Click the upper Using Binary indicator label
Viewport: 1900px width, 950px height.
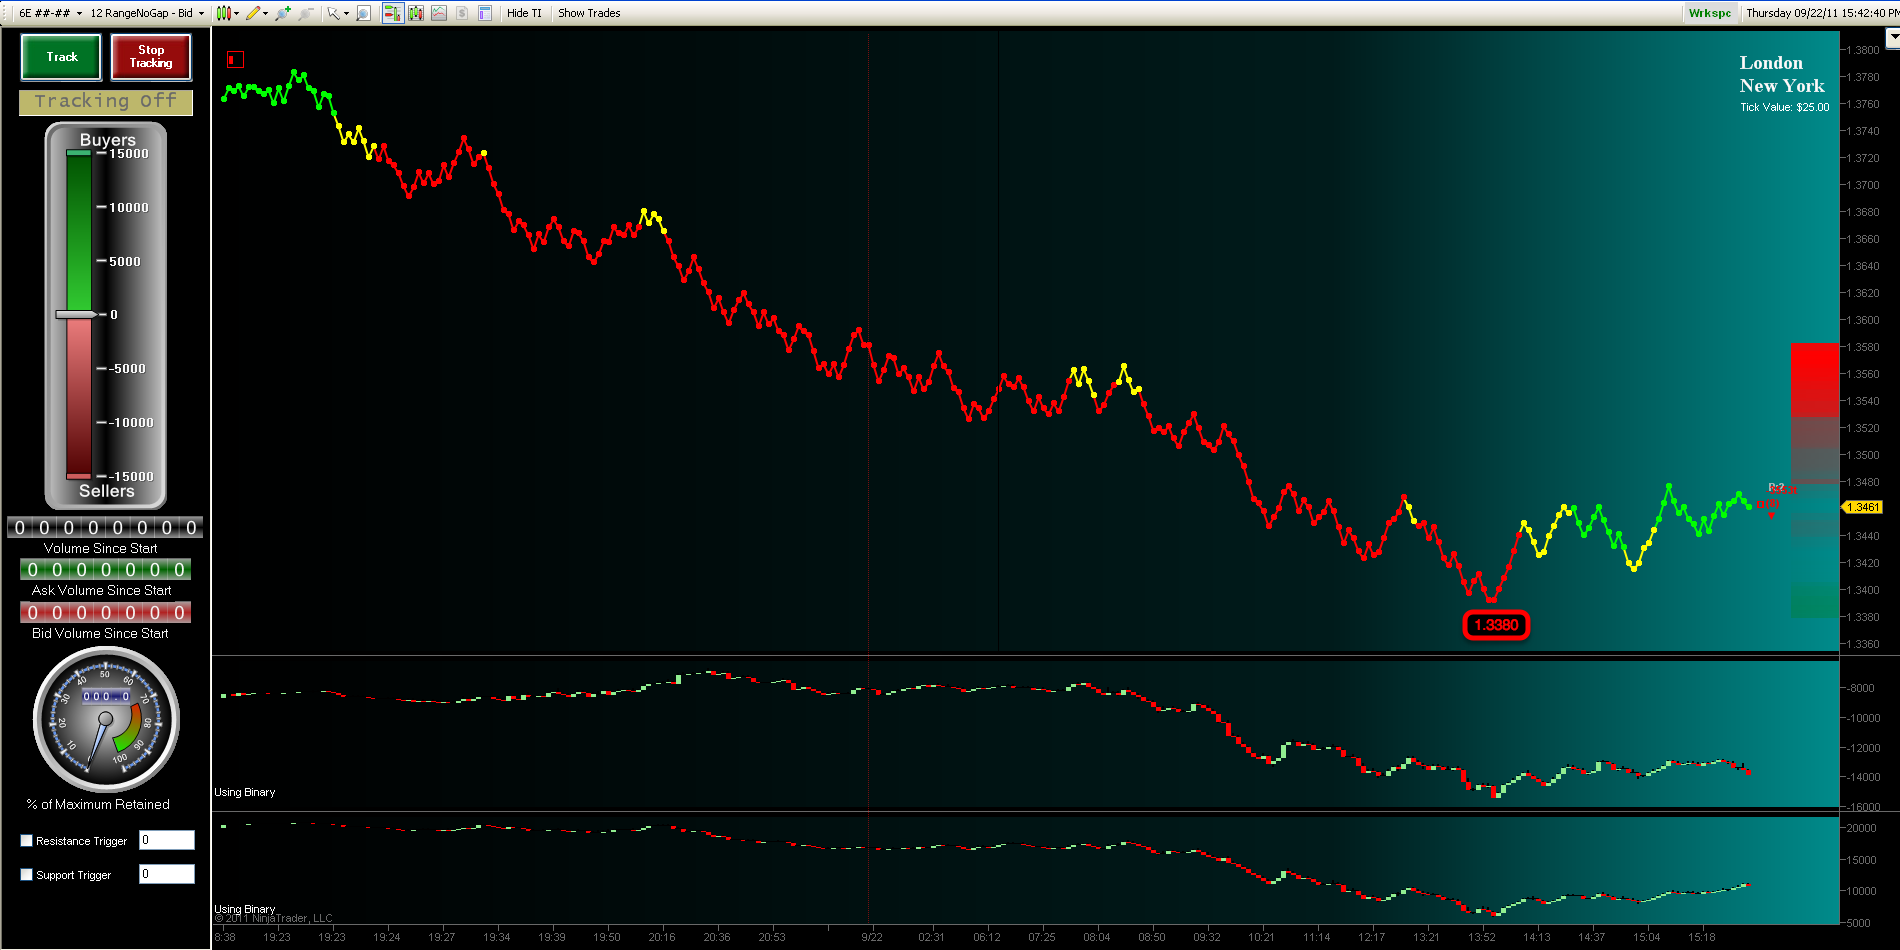(245, 792)
